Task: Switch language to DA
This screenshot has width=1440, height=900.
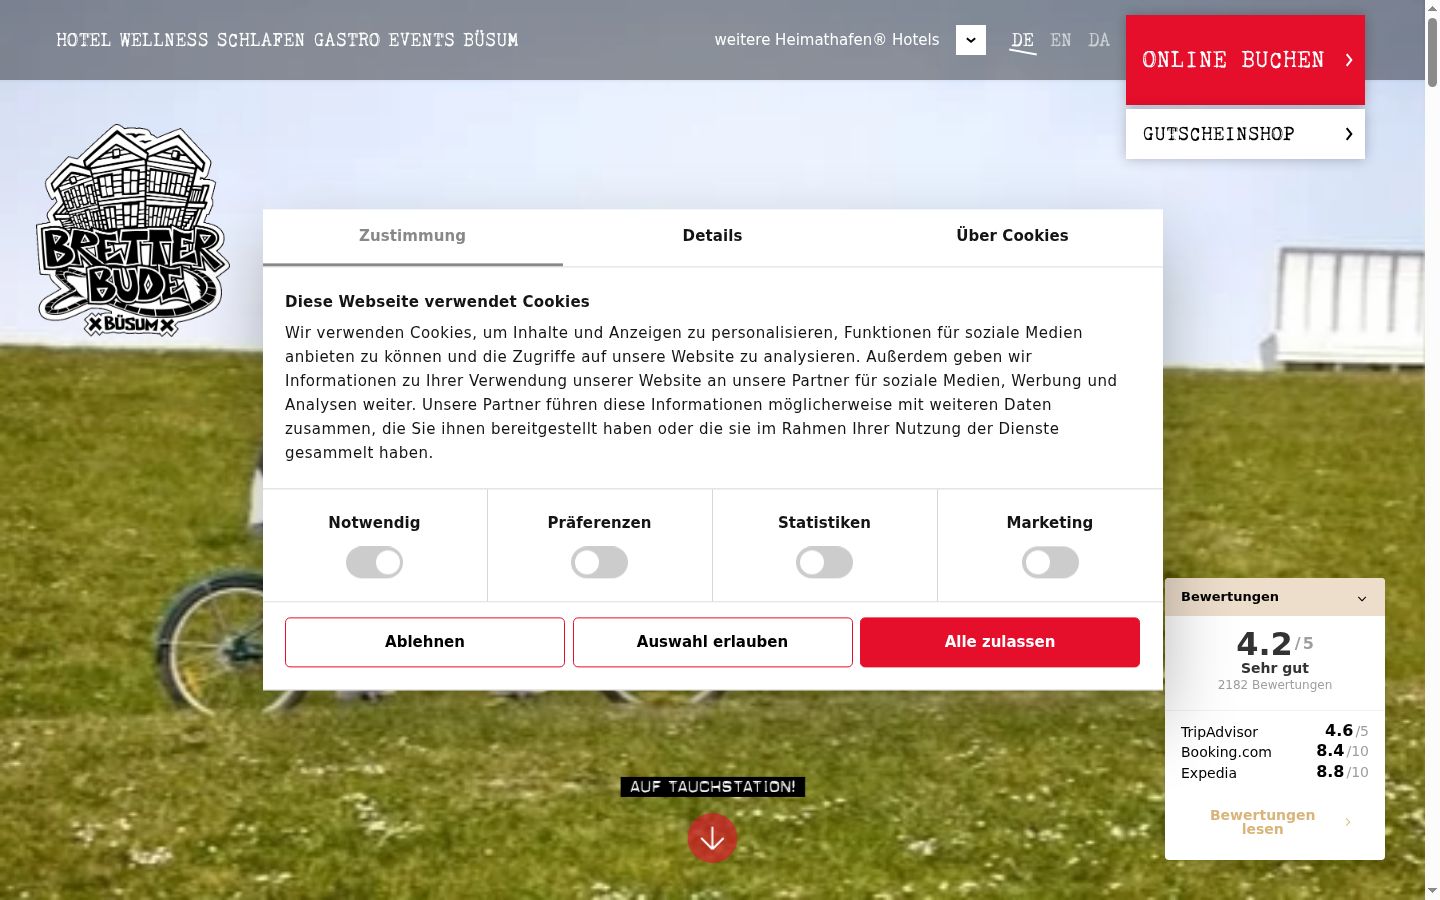Action: click(x=1099, y=40)
